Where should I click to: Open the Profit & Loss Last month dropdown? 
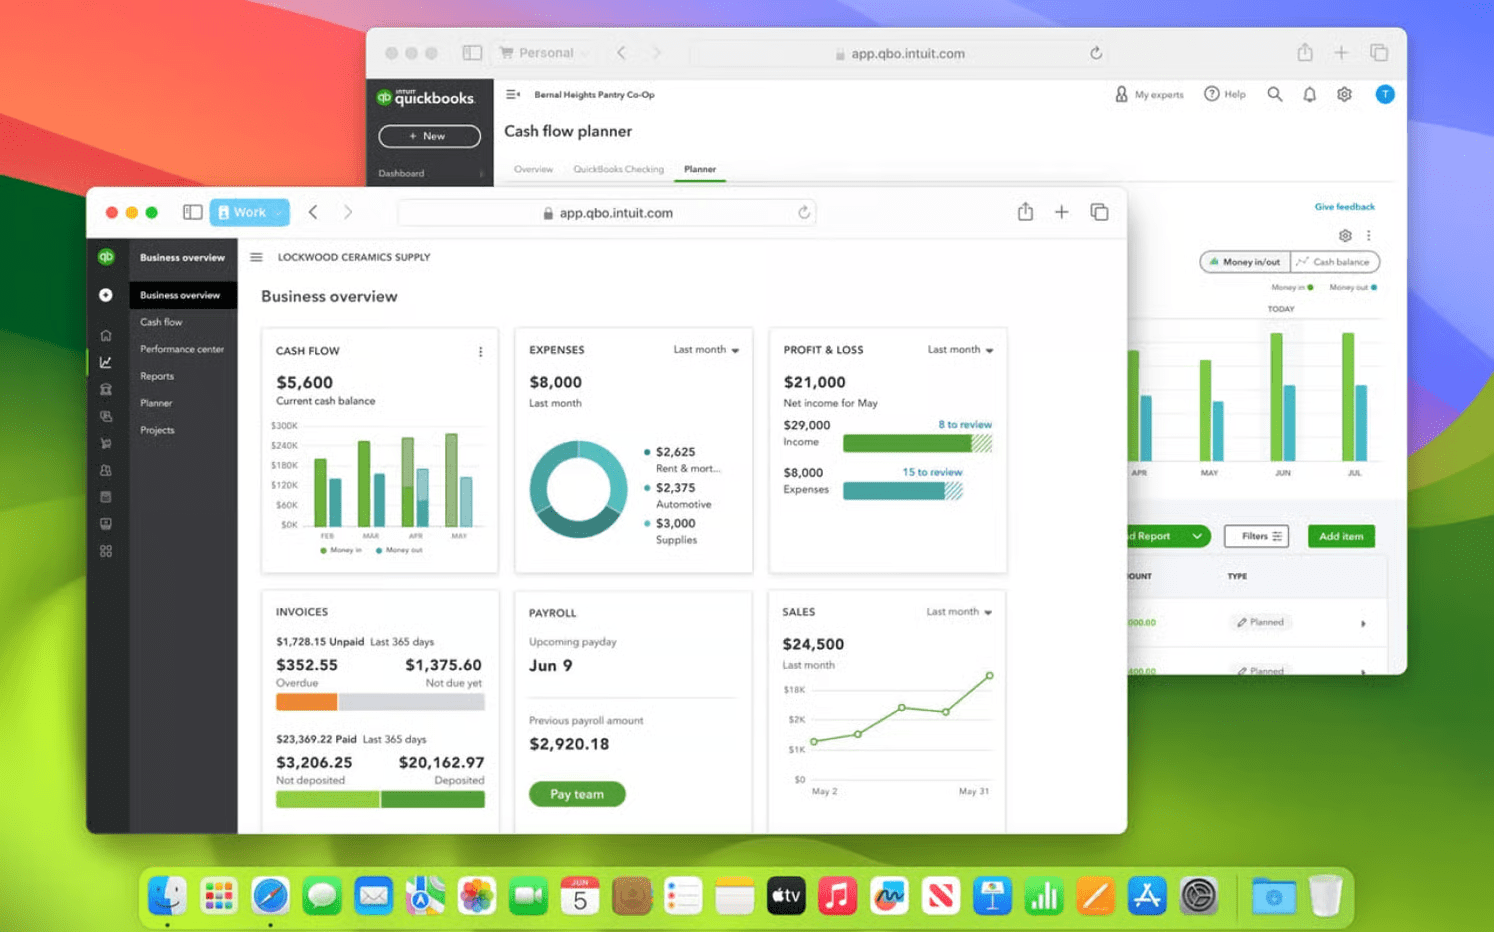(960, 350)
